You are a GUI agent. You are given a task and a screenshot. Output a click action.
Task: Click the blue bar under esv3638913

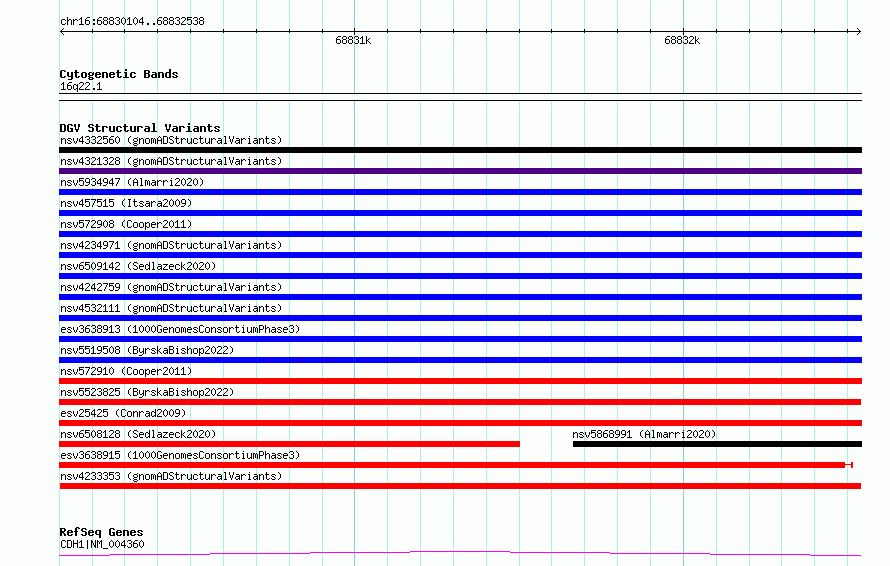click(x=460, y=339)
